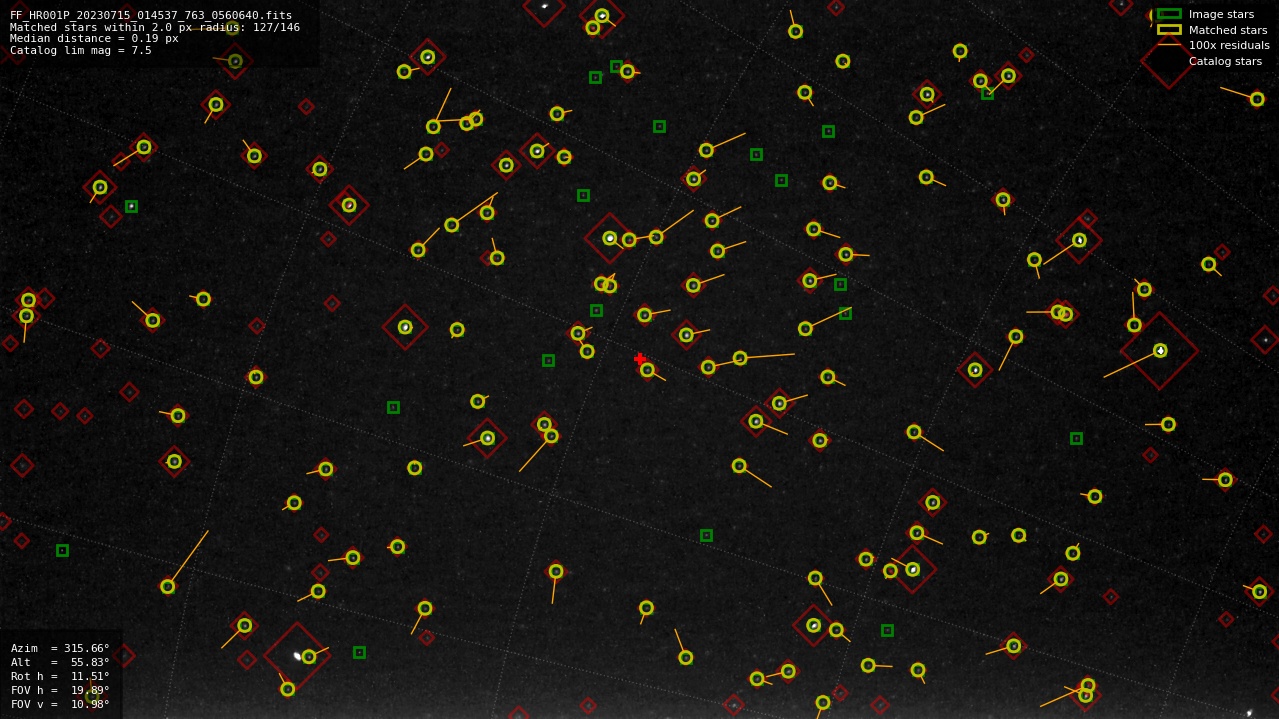Click the red cross field-center marker
This screenshot has height=719, width=1279.
(640, 359)
